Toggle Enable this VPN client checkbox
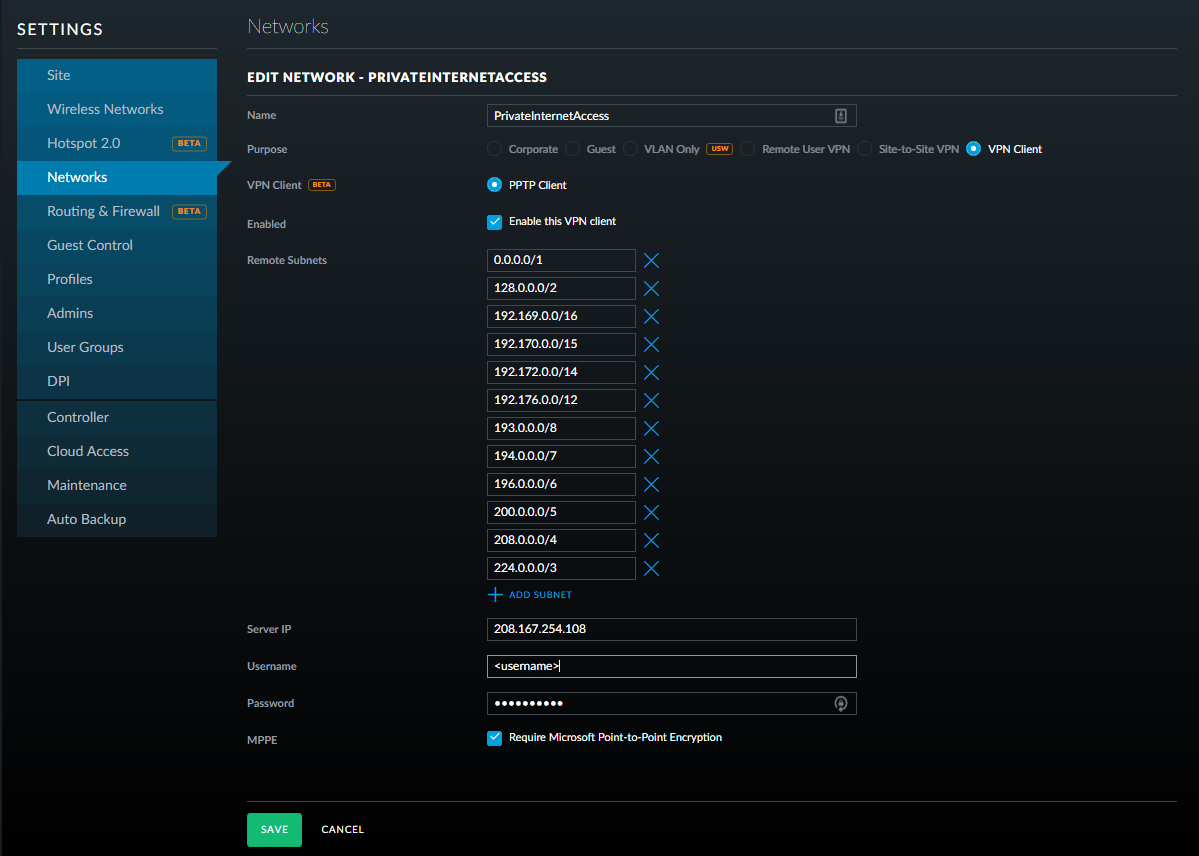Screen dimensions: 1199x856 coord(495,222)
